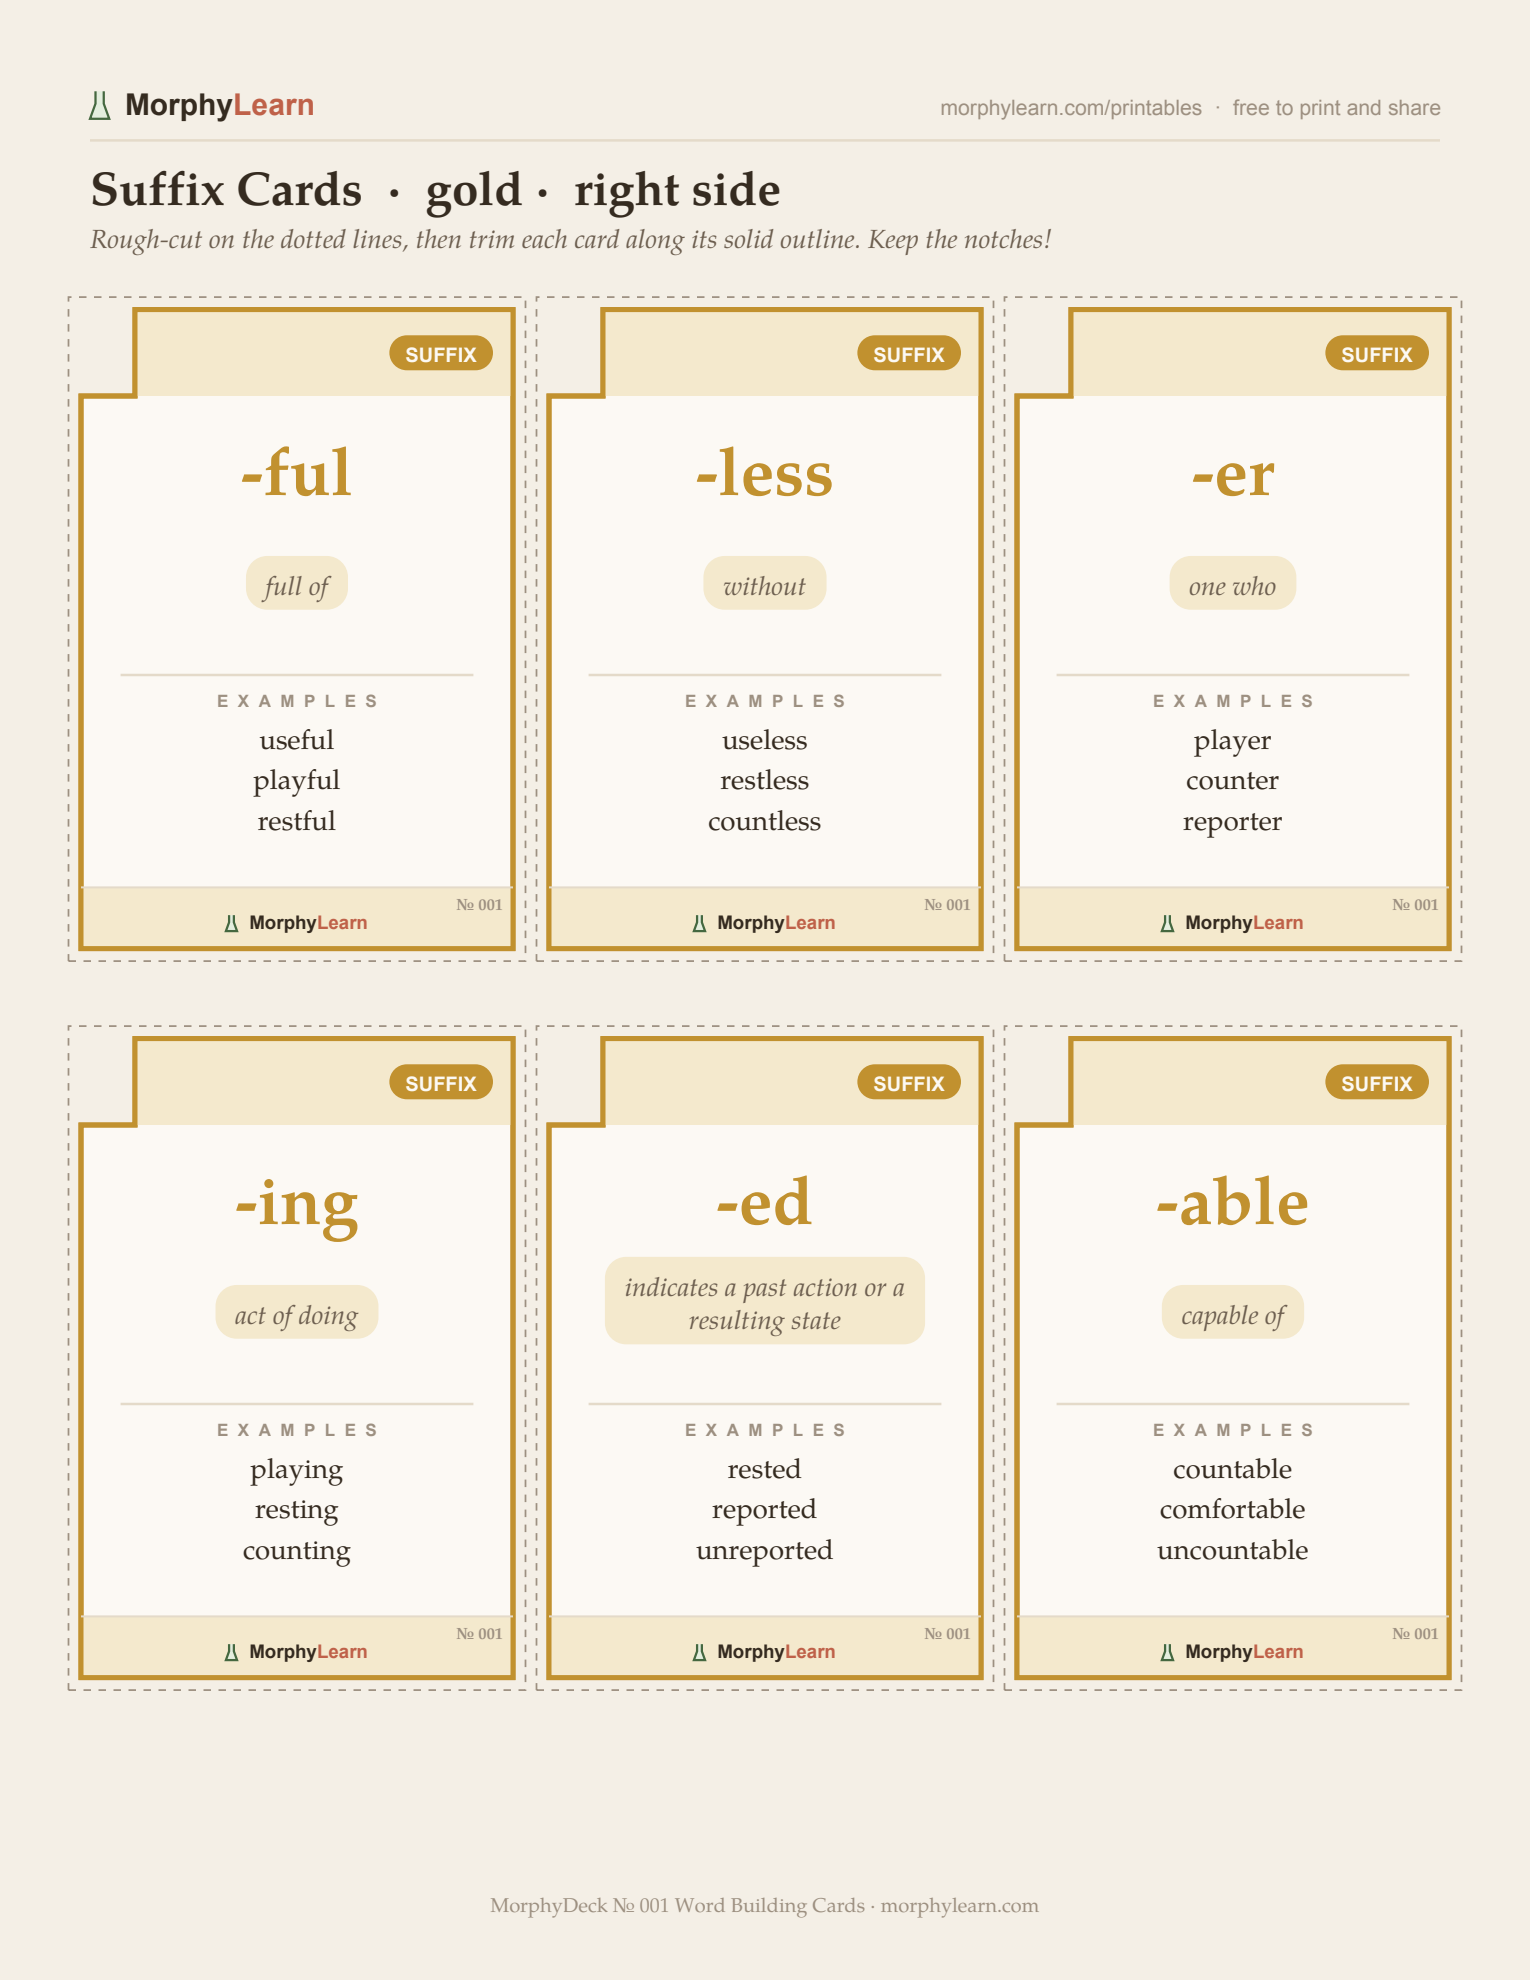Click the example word 'resting'
The width and height of the screenshot is (1530, 1980).
click(297, 1511)
